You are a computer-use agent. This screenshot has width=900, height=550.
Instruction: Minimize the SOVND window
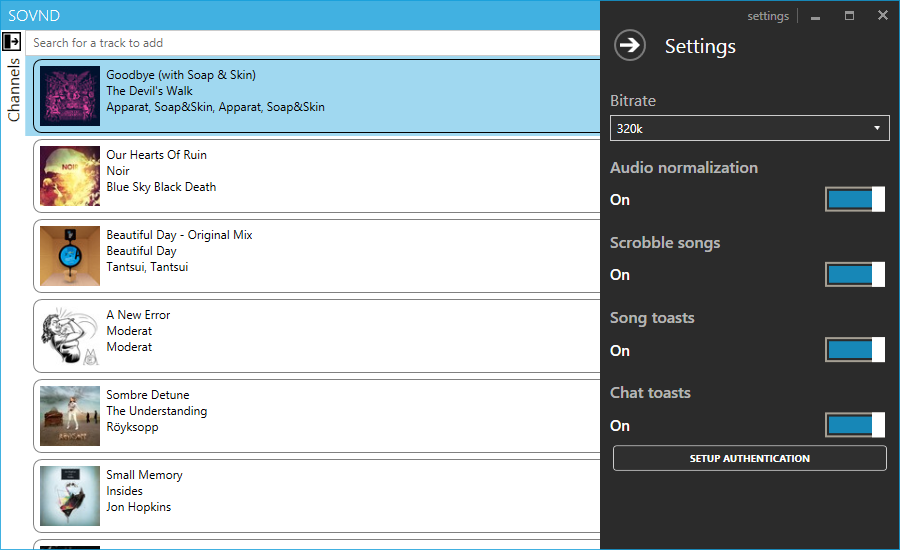coord(816,16)
